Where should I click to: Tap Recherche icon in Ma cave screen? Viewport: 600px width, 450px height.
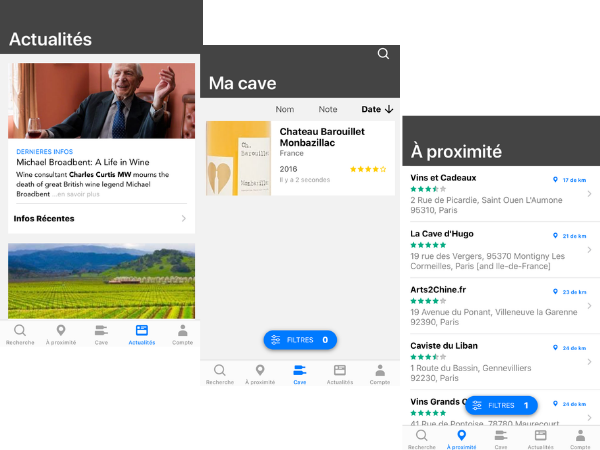point(220,370)
